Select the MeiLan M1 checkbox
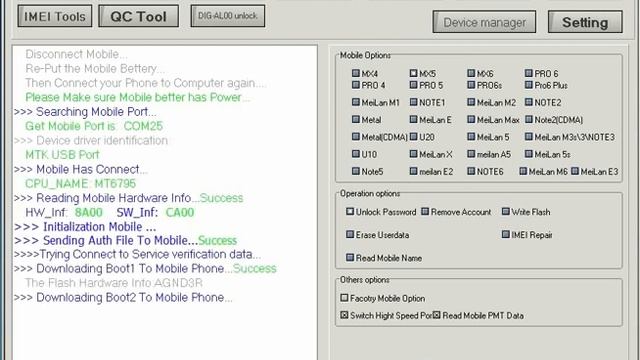Image resolution: width=640 pixels, height=360 pixels. tap(356, 102)
